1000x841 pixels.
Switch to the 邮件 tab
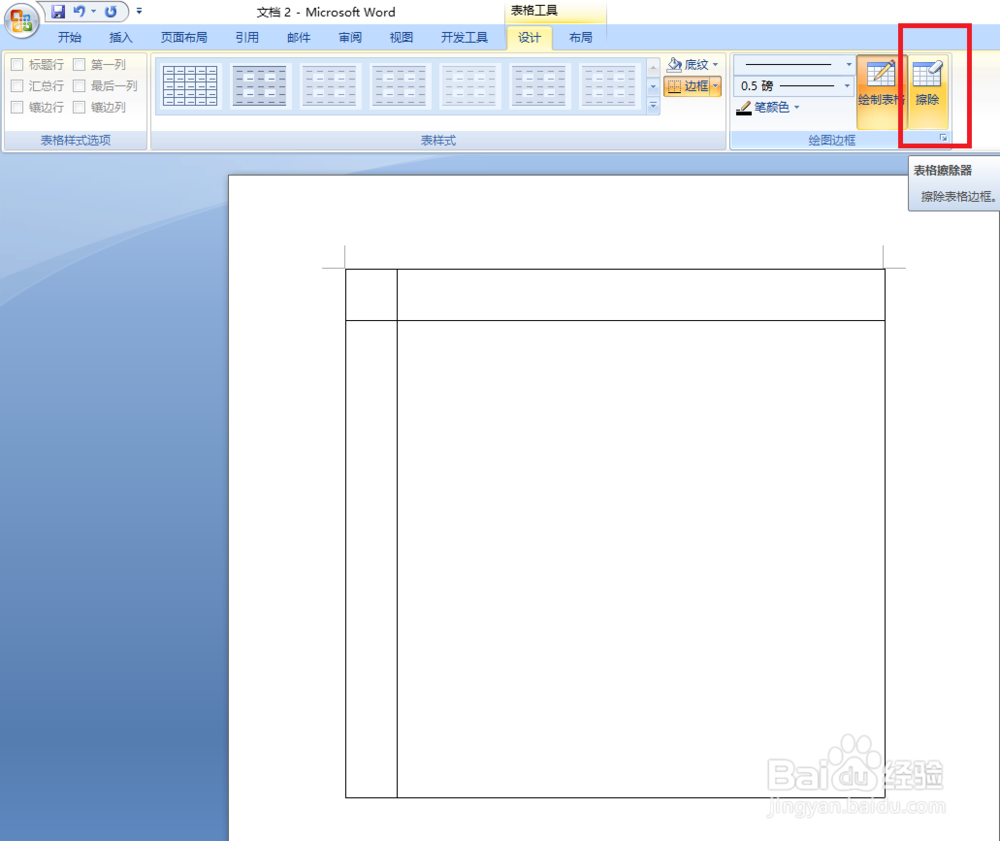coord(298,38)
